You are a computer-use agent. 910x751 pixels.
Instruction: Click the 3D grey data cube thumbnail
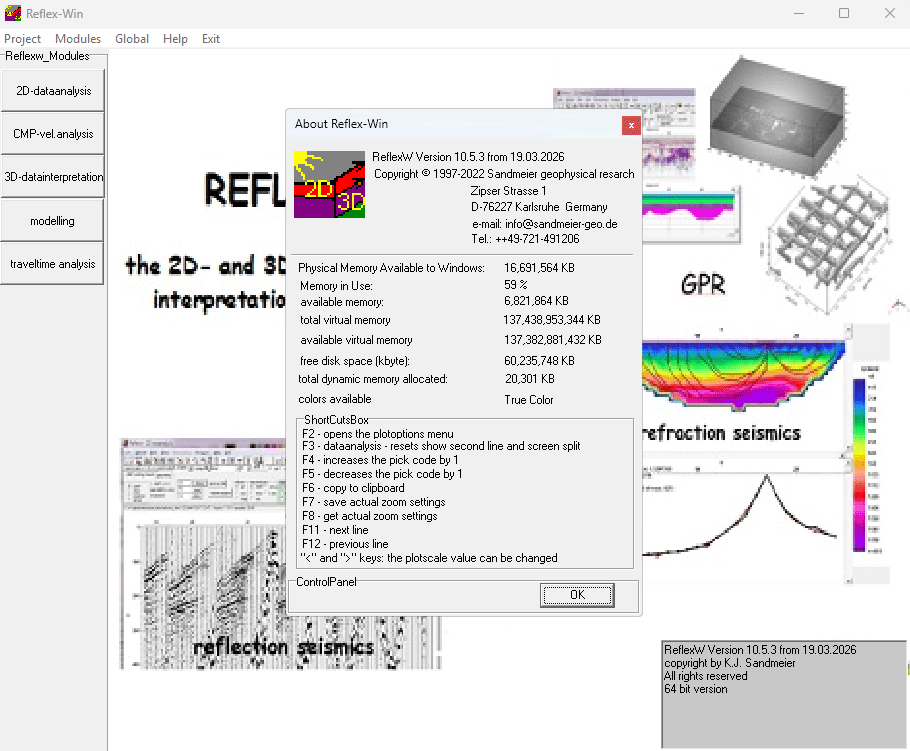pyautogui.click(x=777, y=116)
